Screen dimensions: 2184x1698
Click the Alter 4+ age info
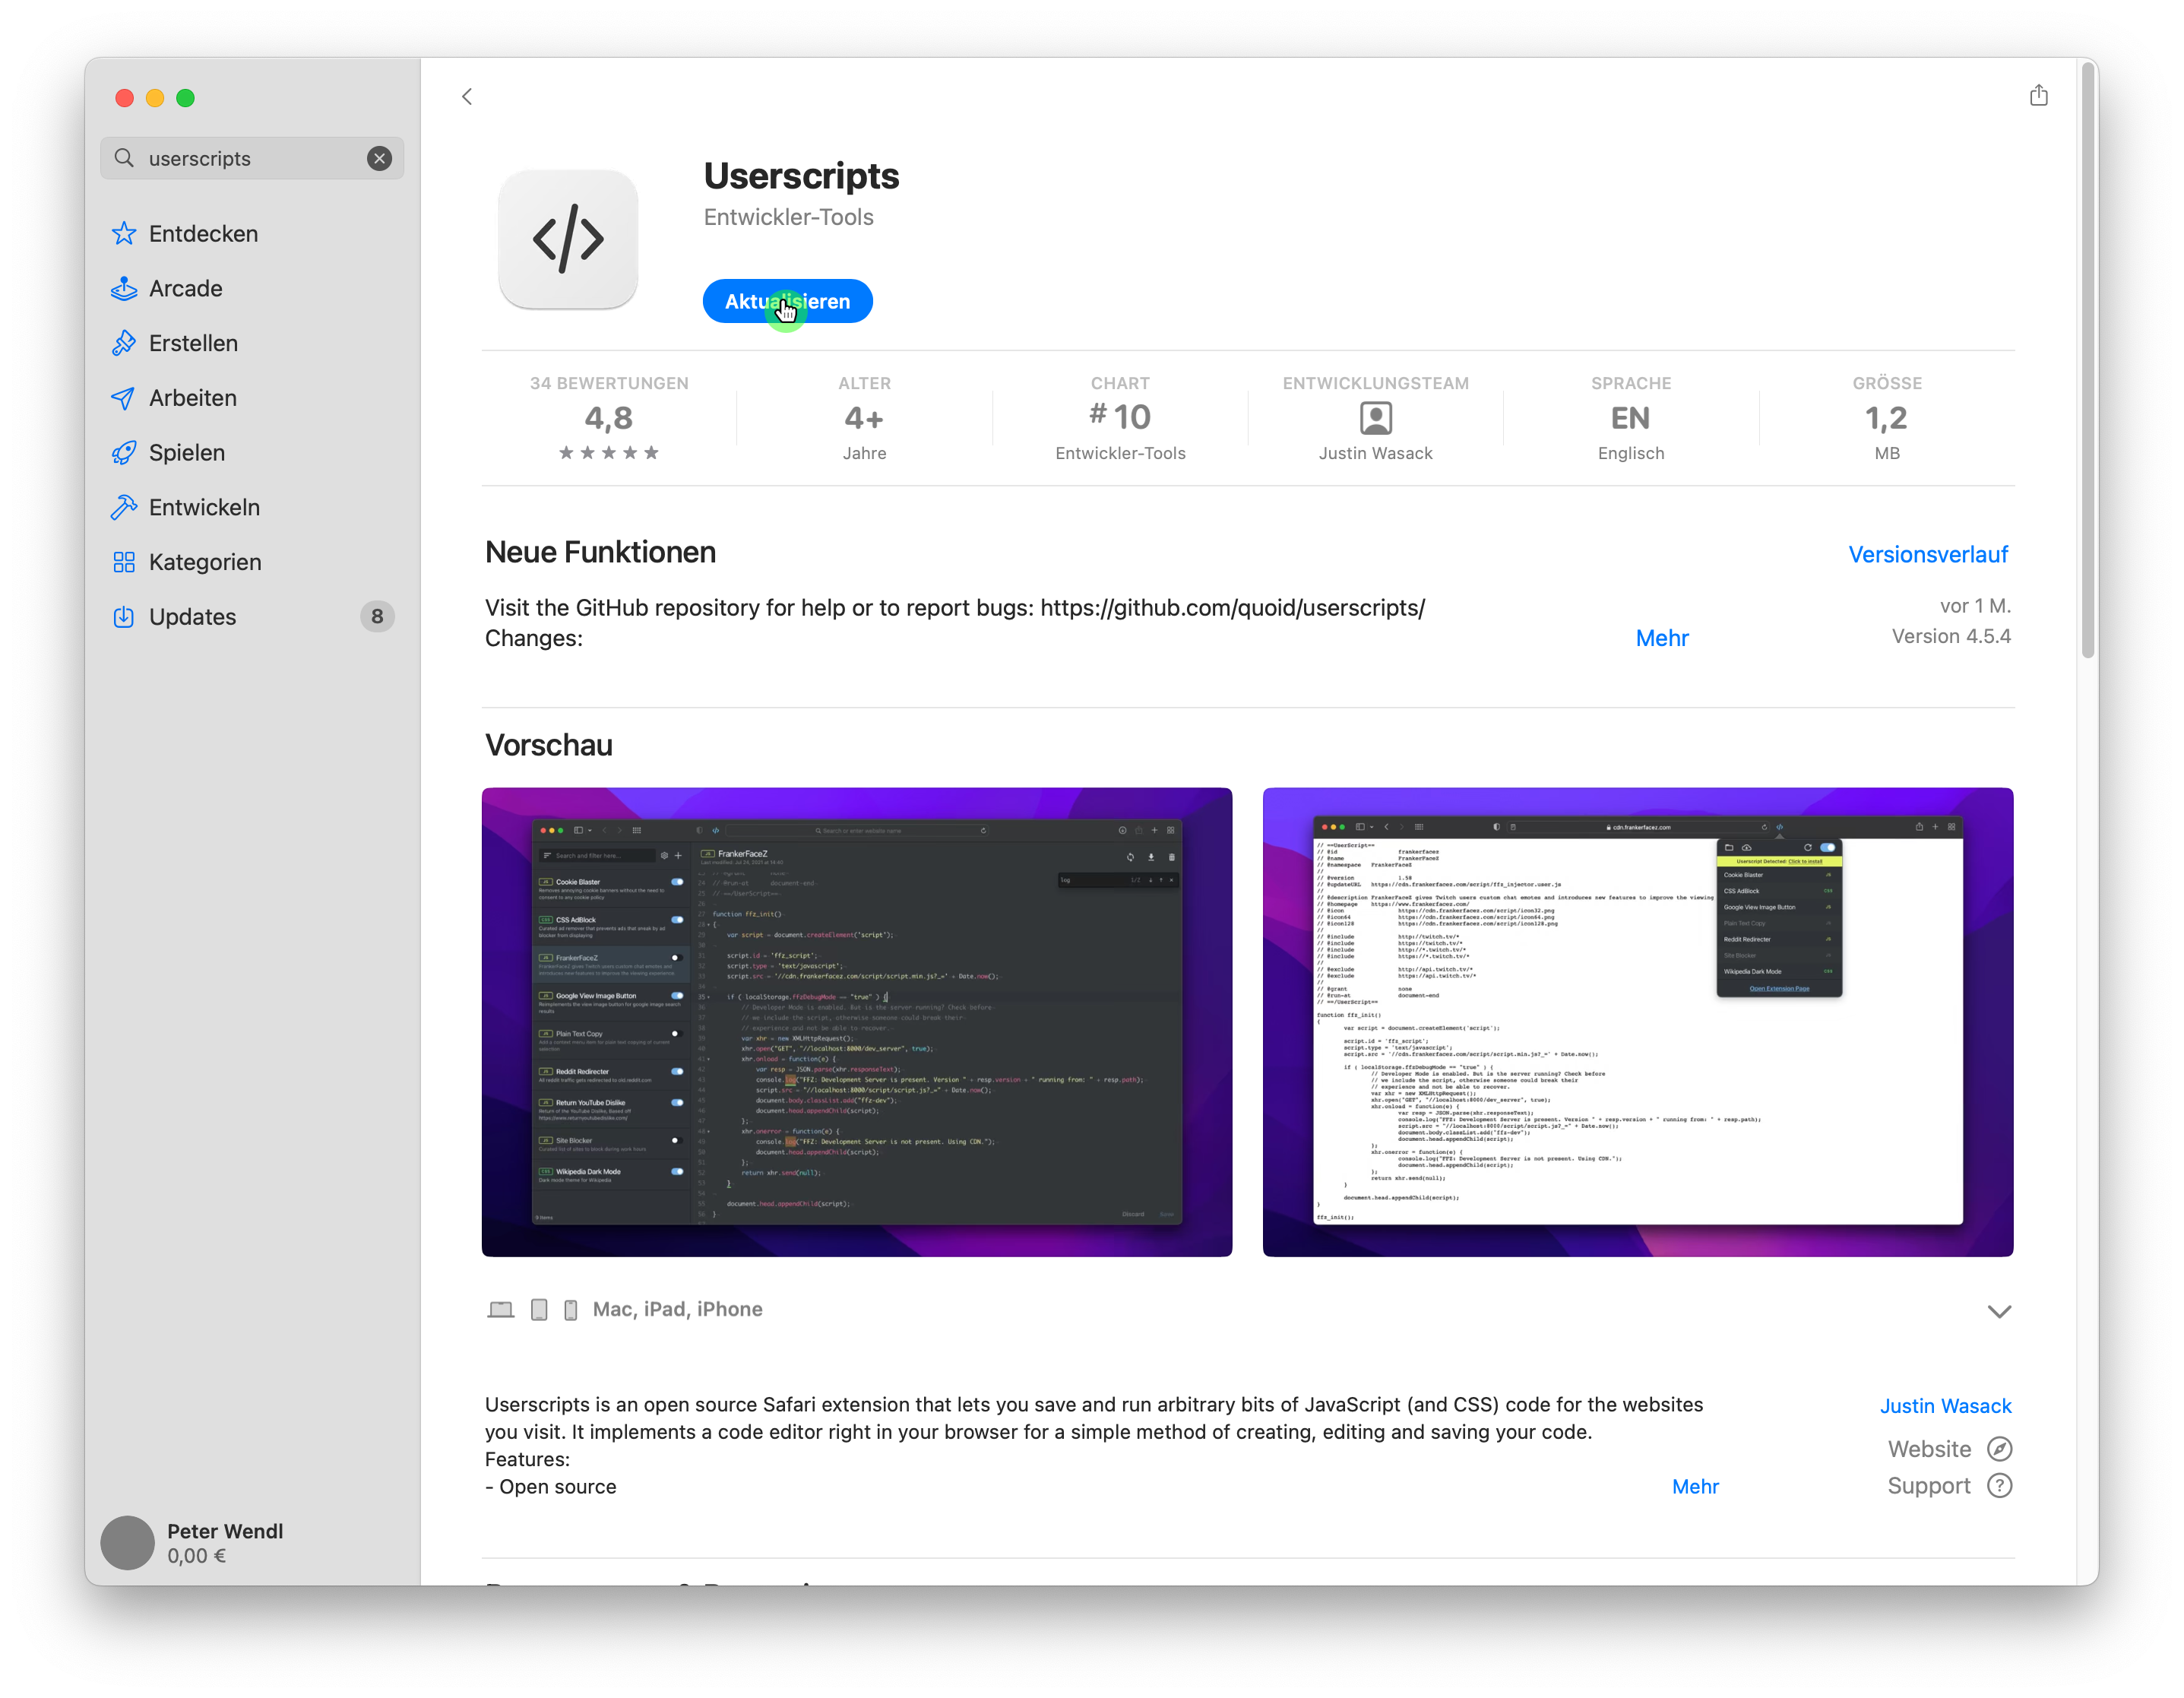click(864, 418)
